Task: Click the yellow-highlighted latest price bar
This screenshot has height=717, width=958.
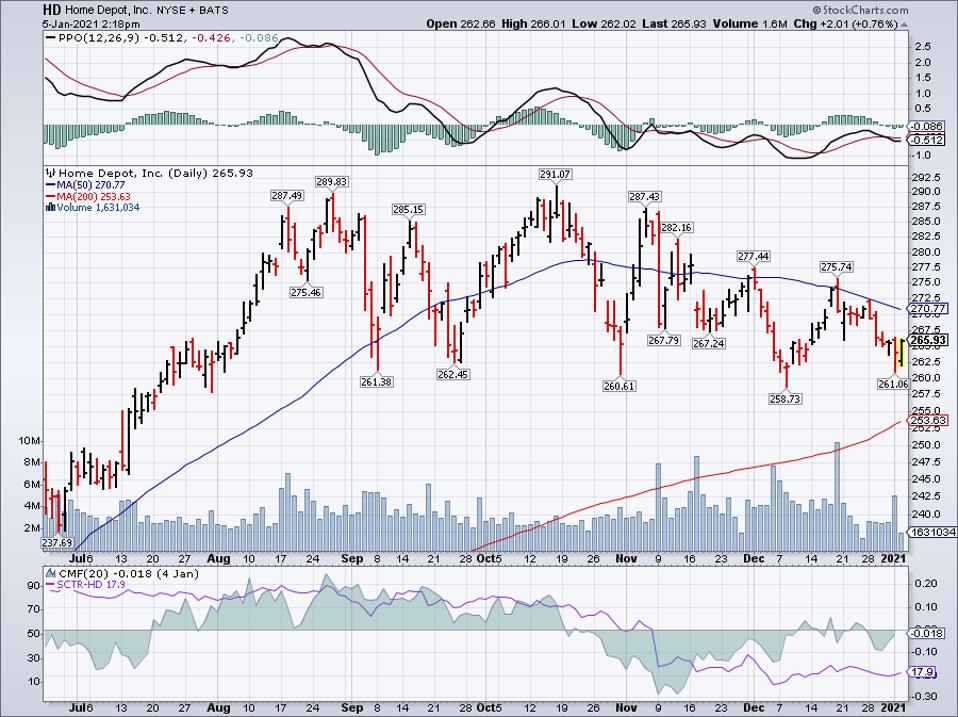Action: (901, 352)
